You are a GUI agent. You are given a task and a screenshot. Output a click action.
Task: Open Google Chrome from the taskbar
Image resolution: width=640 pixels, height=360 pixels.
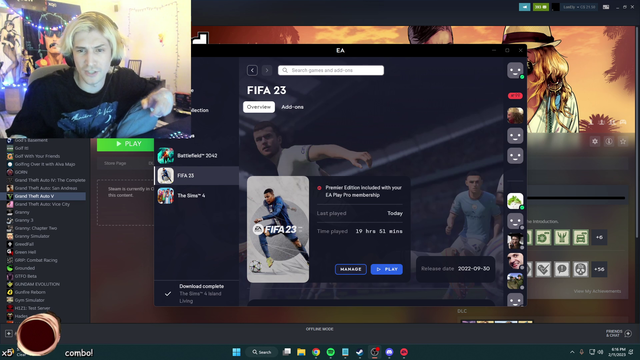pos(316,352)
